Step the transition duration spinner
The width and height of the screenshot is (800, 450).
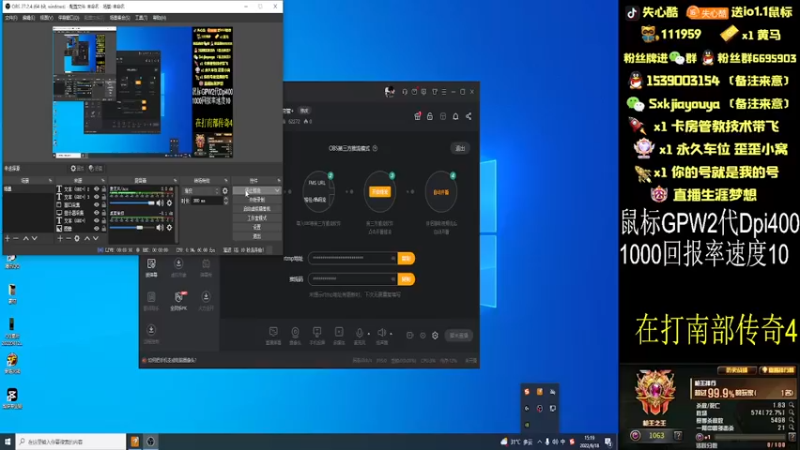[x=226, y=201]
